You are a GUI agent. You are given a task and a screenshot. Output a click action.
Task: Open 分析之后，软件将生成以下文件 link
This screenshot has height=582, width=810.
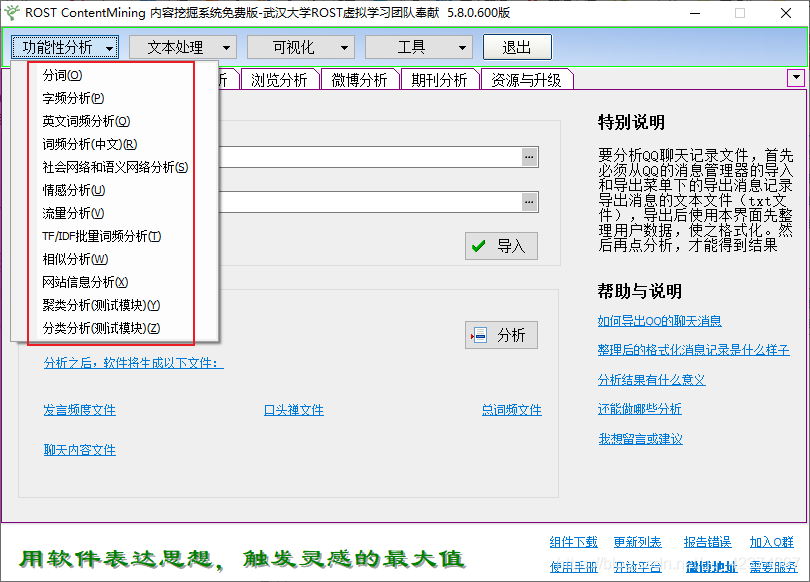point(134,363)
